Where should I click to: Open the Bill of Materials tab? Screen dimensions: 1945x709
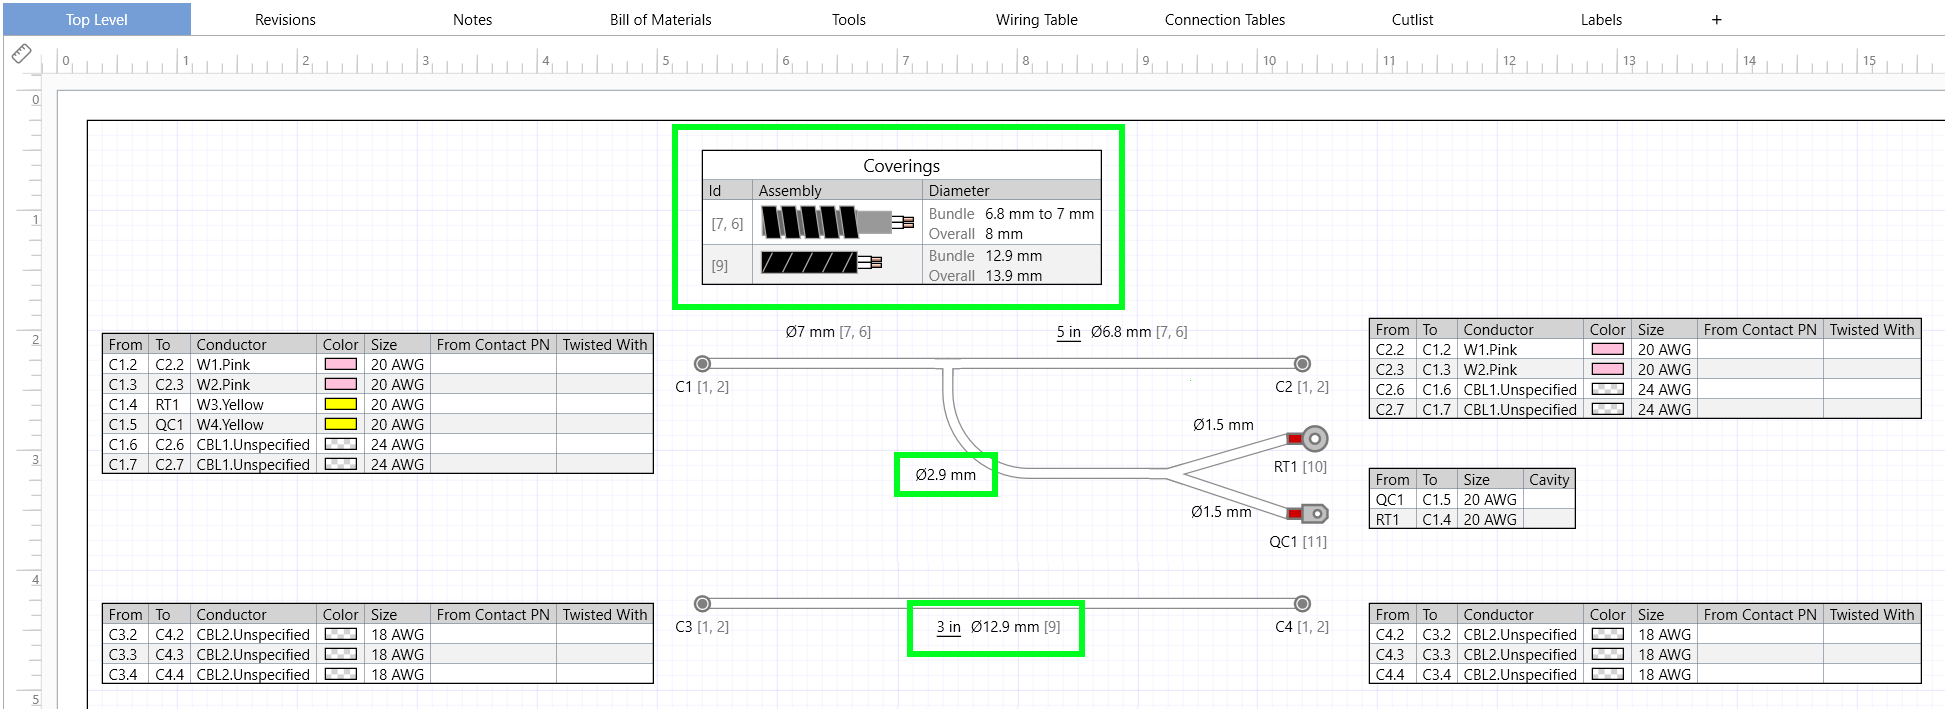[x=661, y=20]
